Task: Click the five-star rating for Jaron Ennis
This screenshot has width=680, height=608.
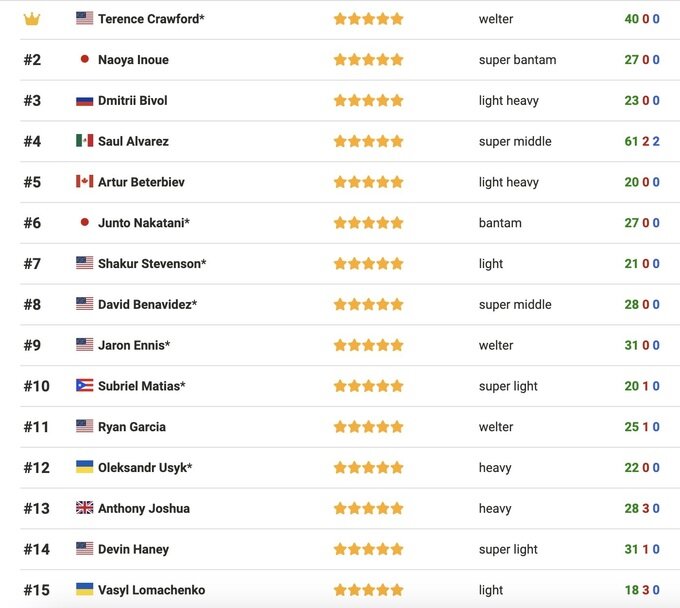Action: coord(369,345)
